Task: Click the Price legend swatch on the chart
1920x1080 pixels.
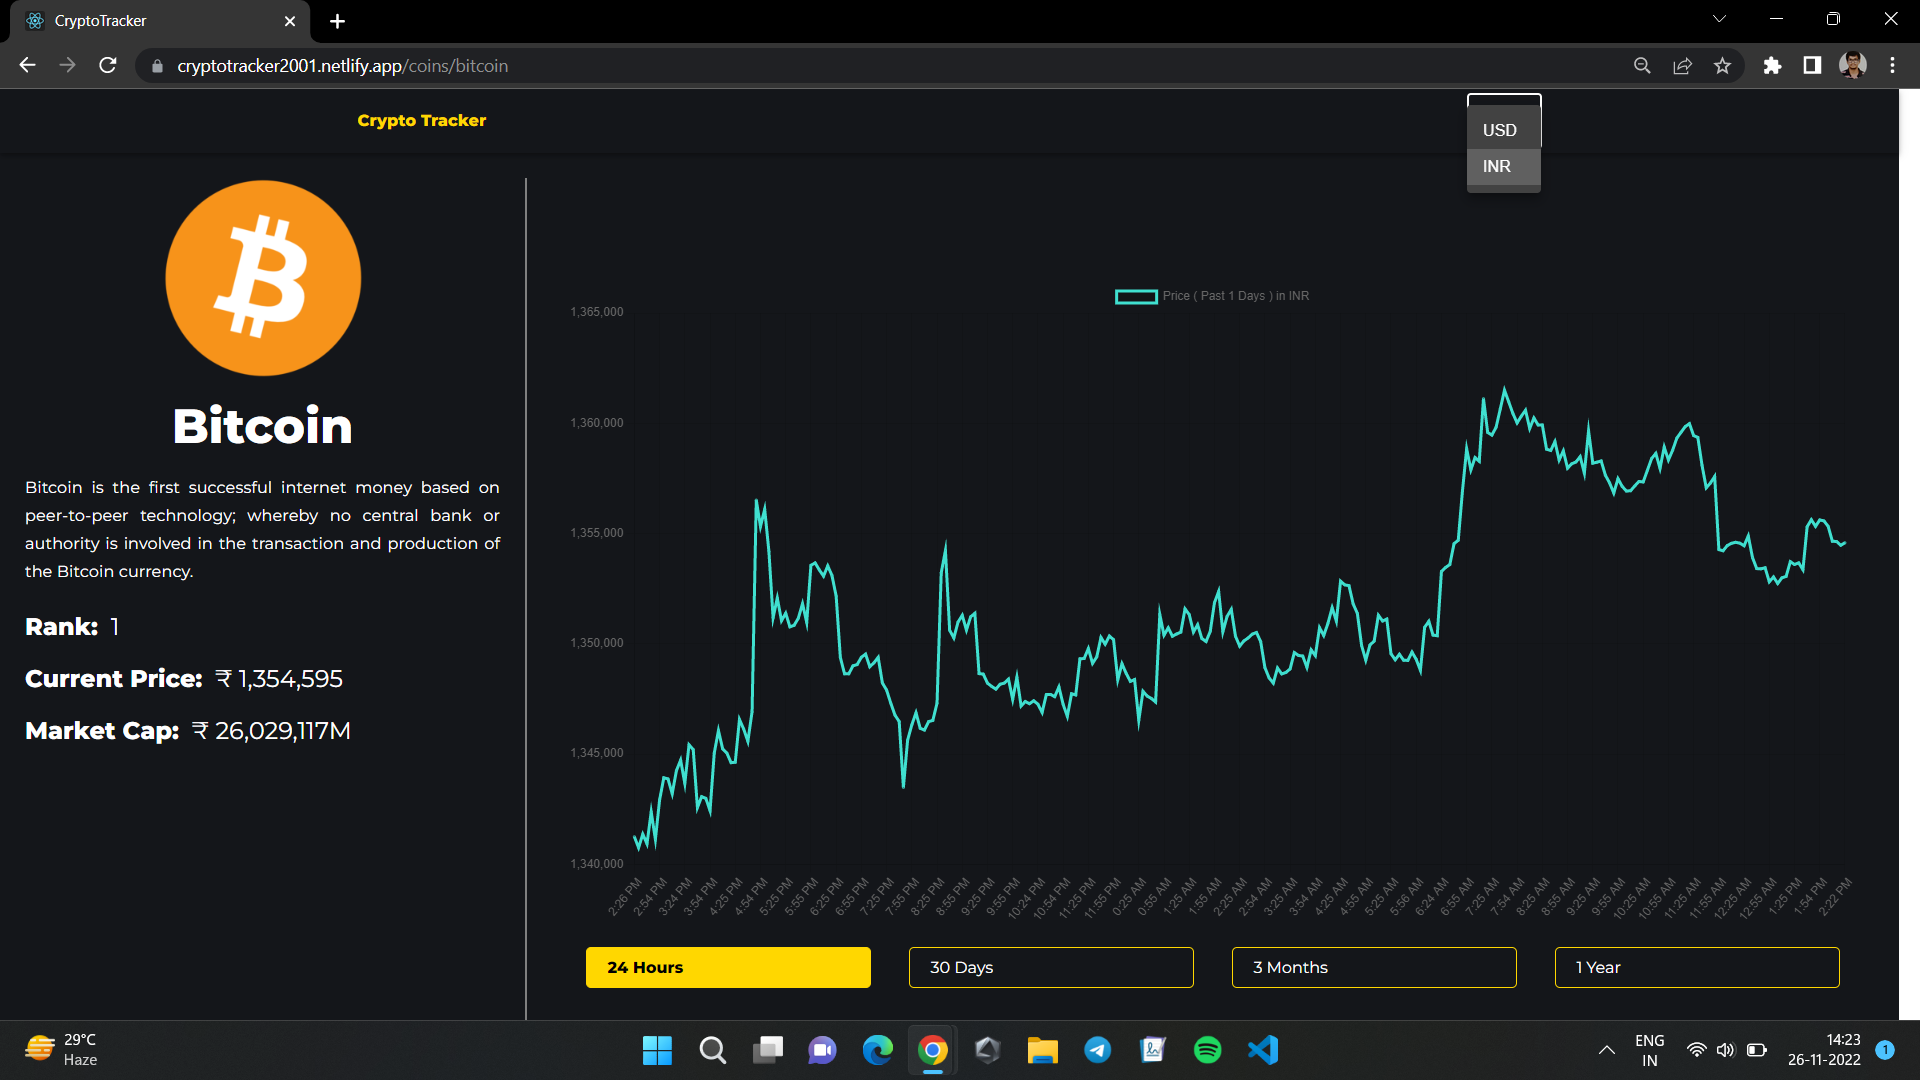Action: pyautogui.click(x=1136, y=296)
